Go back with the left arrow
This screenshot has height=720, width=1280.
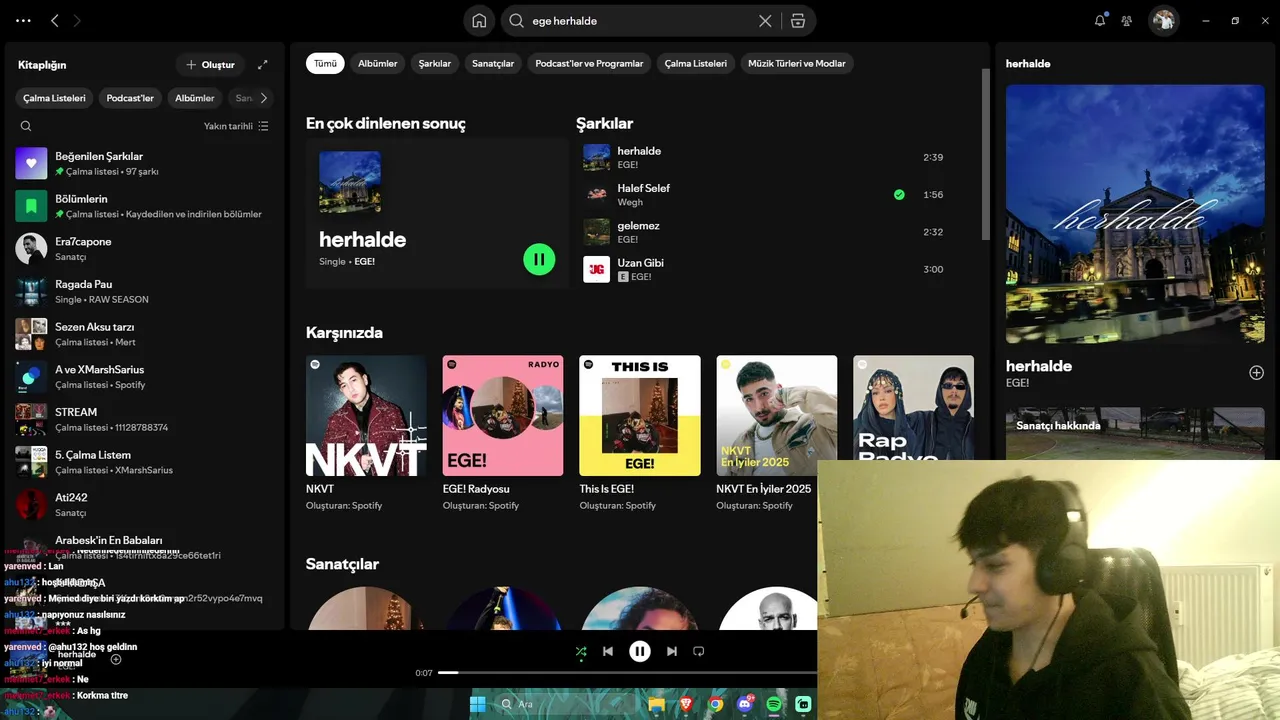(55, 20)
